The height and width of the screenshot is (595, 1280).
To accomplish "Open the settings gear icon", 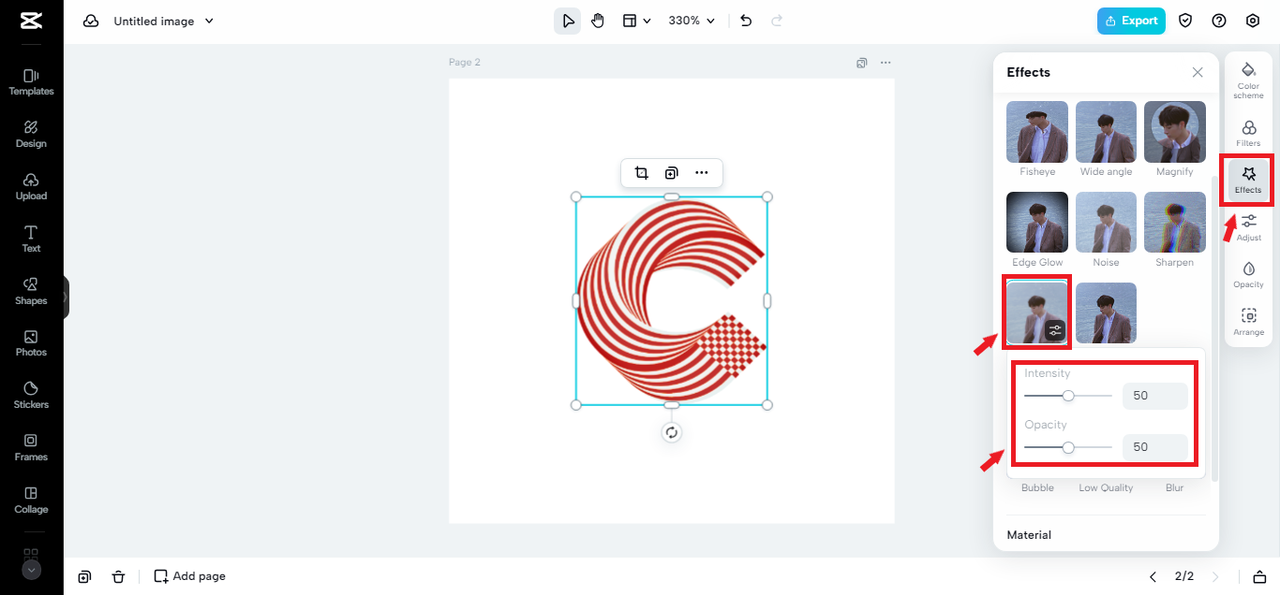I will point(1253,21).
